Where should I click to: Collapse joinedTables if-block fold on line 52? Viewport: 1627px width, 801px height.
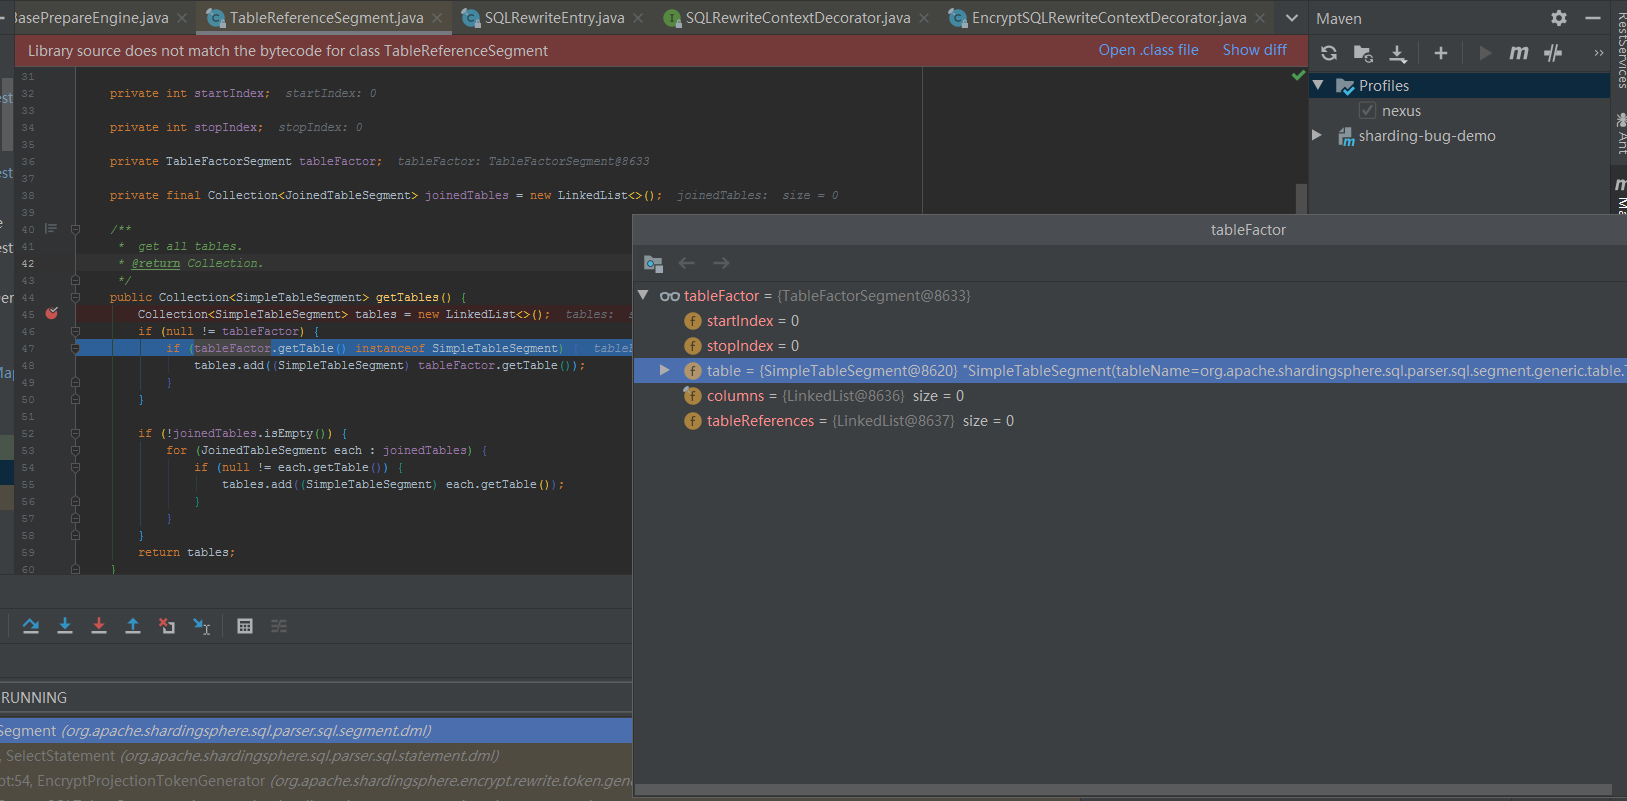pyautogui.click(x=75, y=433)
